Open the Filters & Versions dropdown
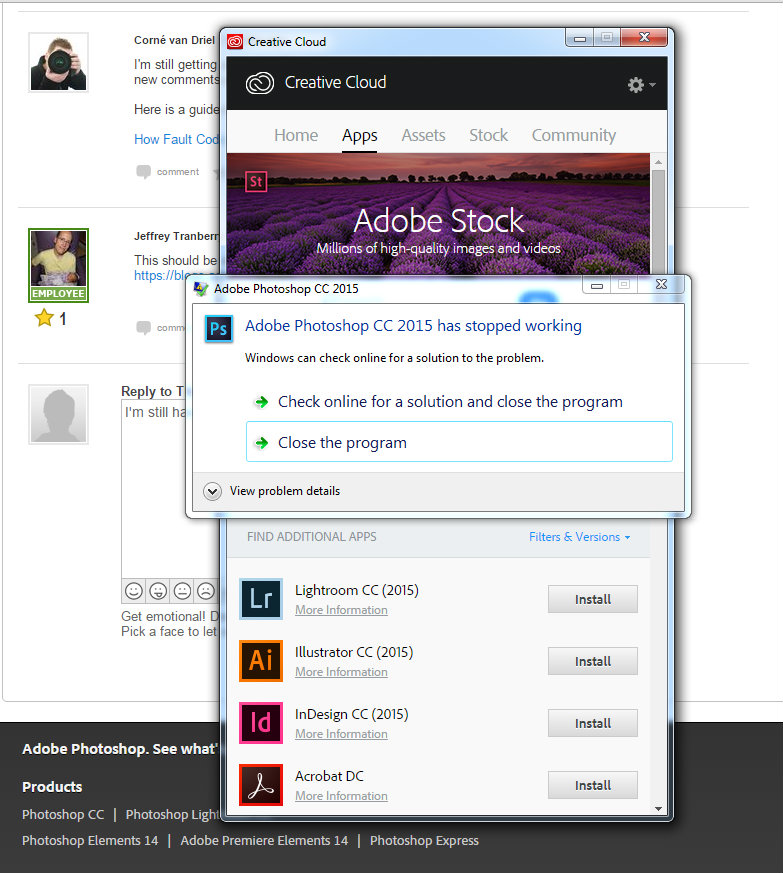 (580, 537)
